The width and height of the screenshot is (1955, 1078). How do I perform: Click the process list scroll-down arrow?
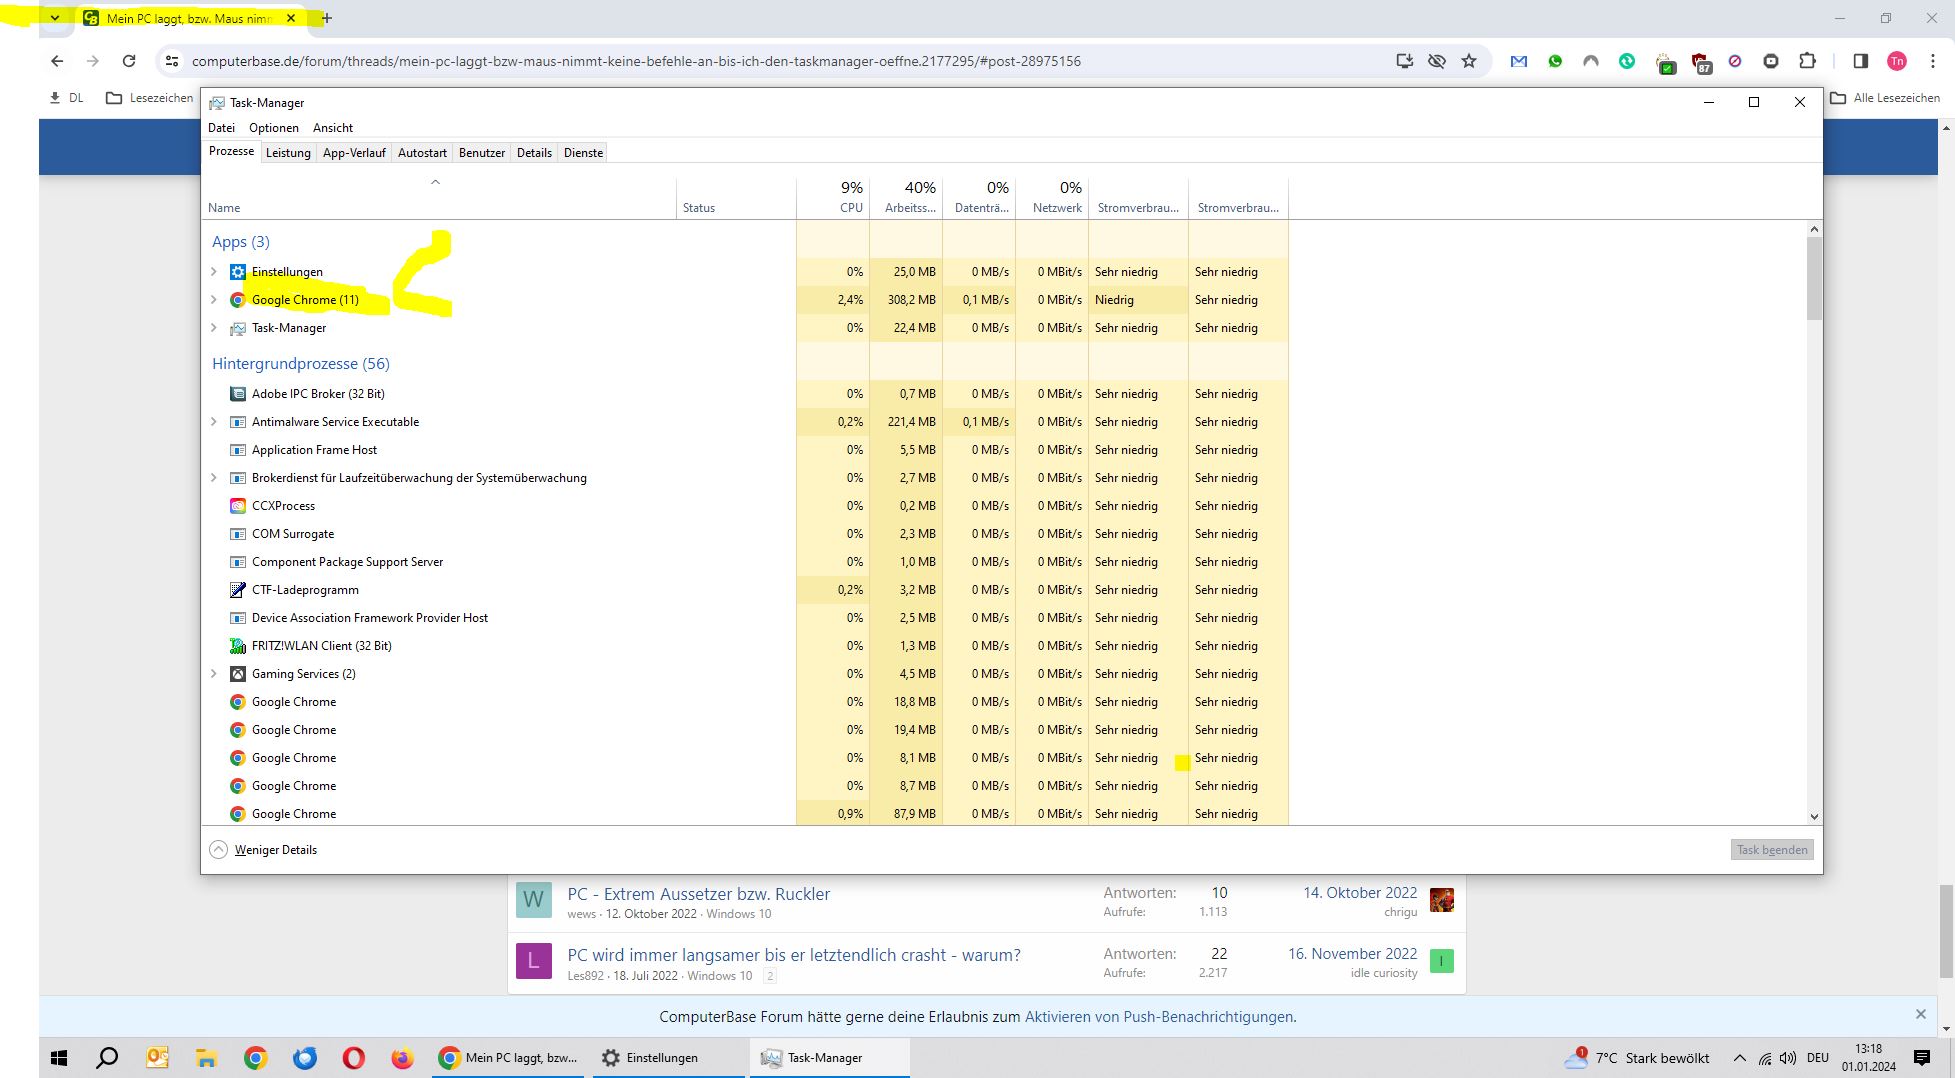[1814, 817]
